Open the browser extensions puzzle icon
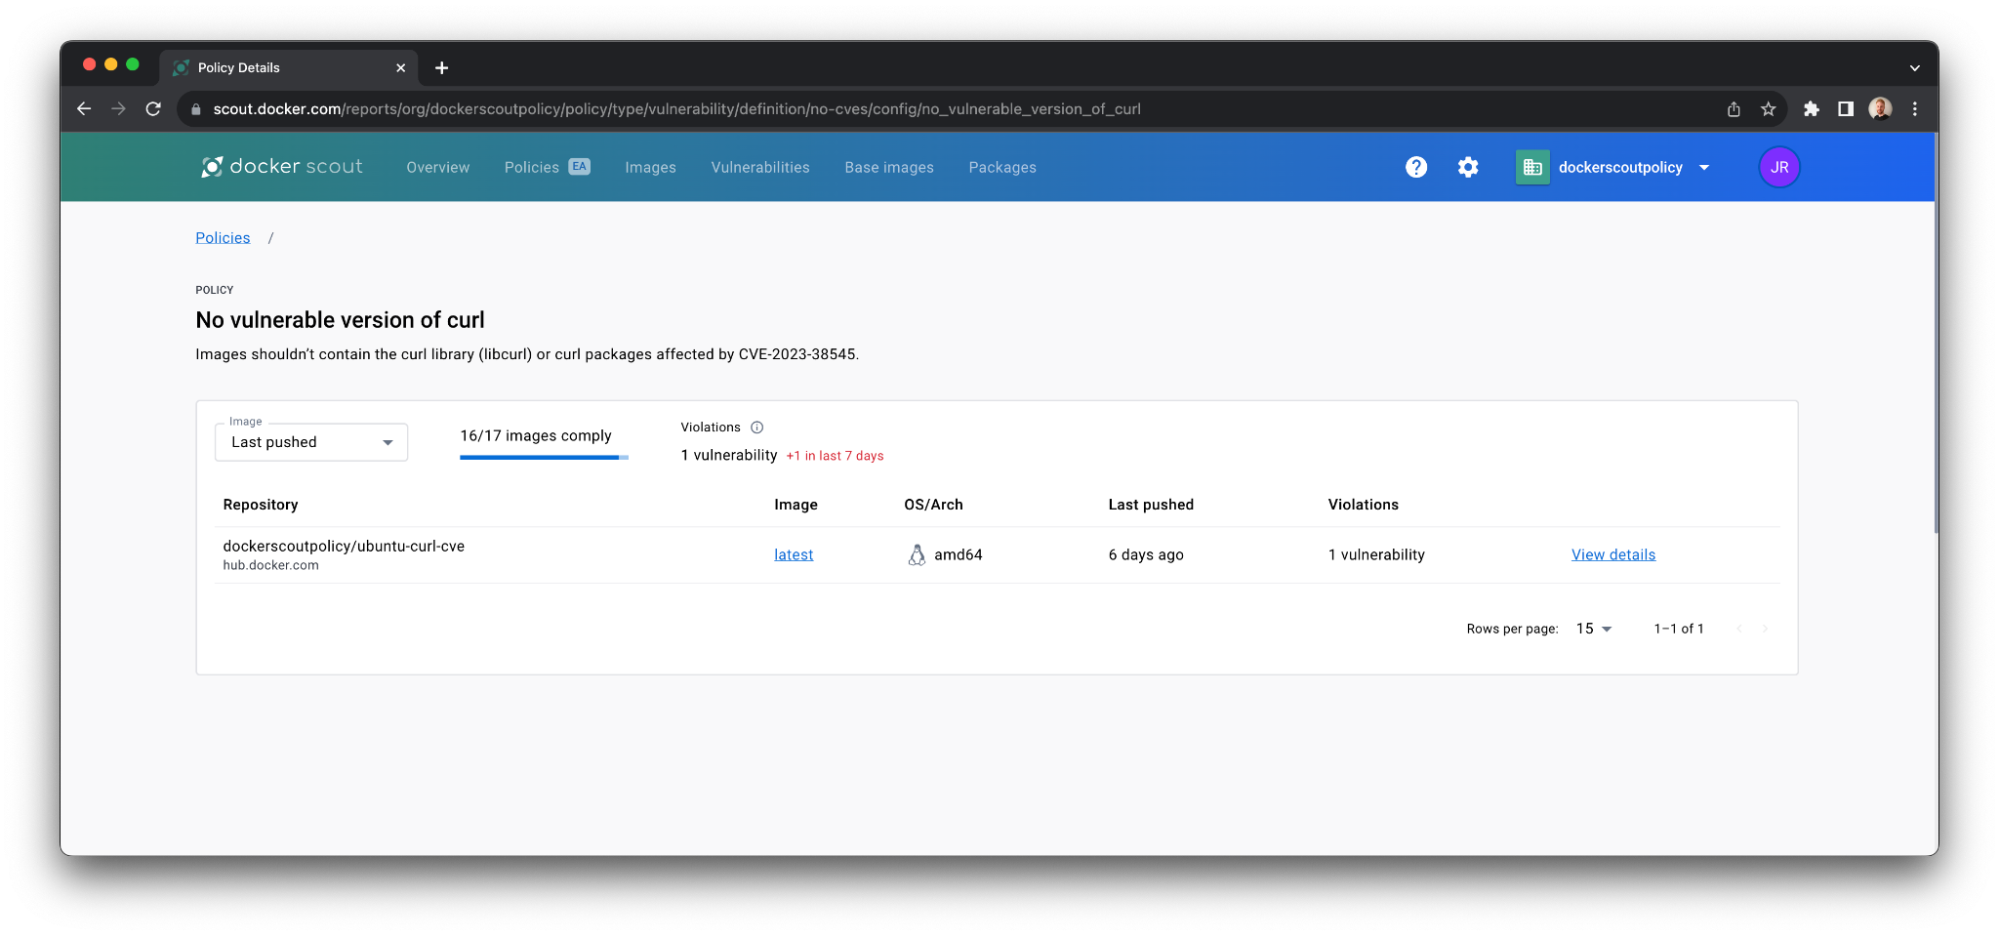The width and height of the screenshot is (1999, 936). (x=1811, y=109)
